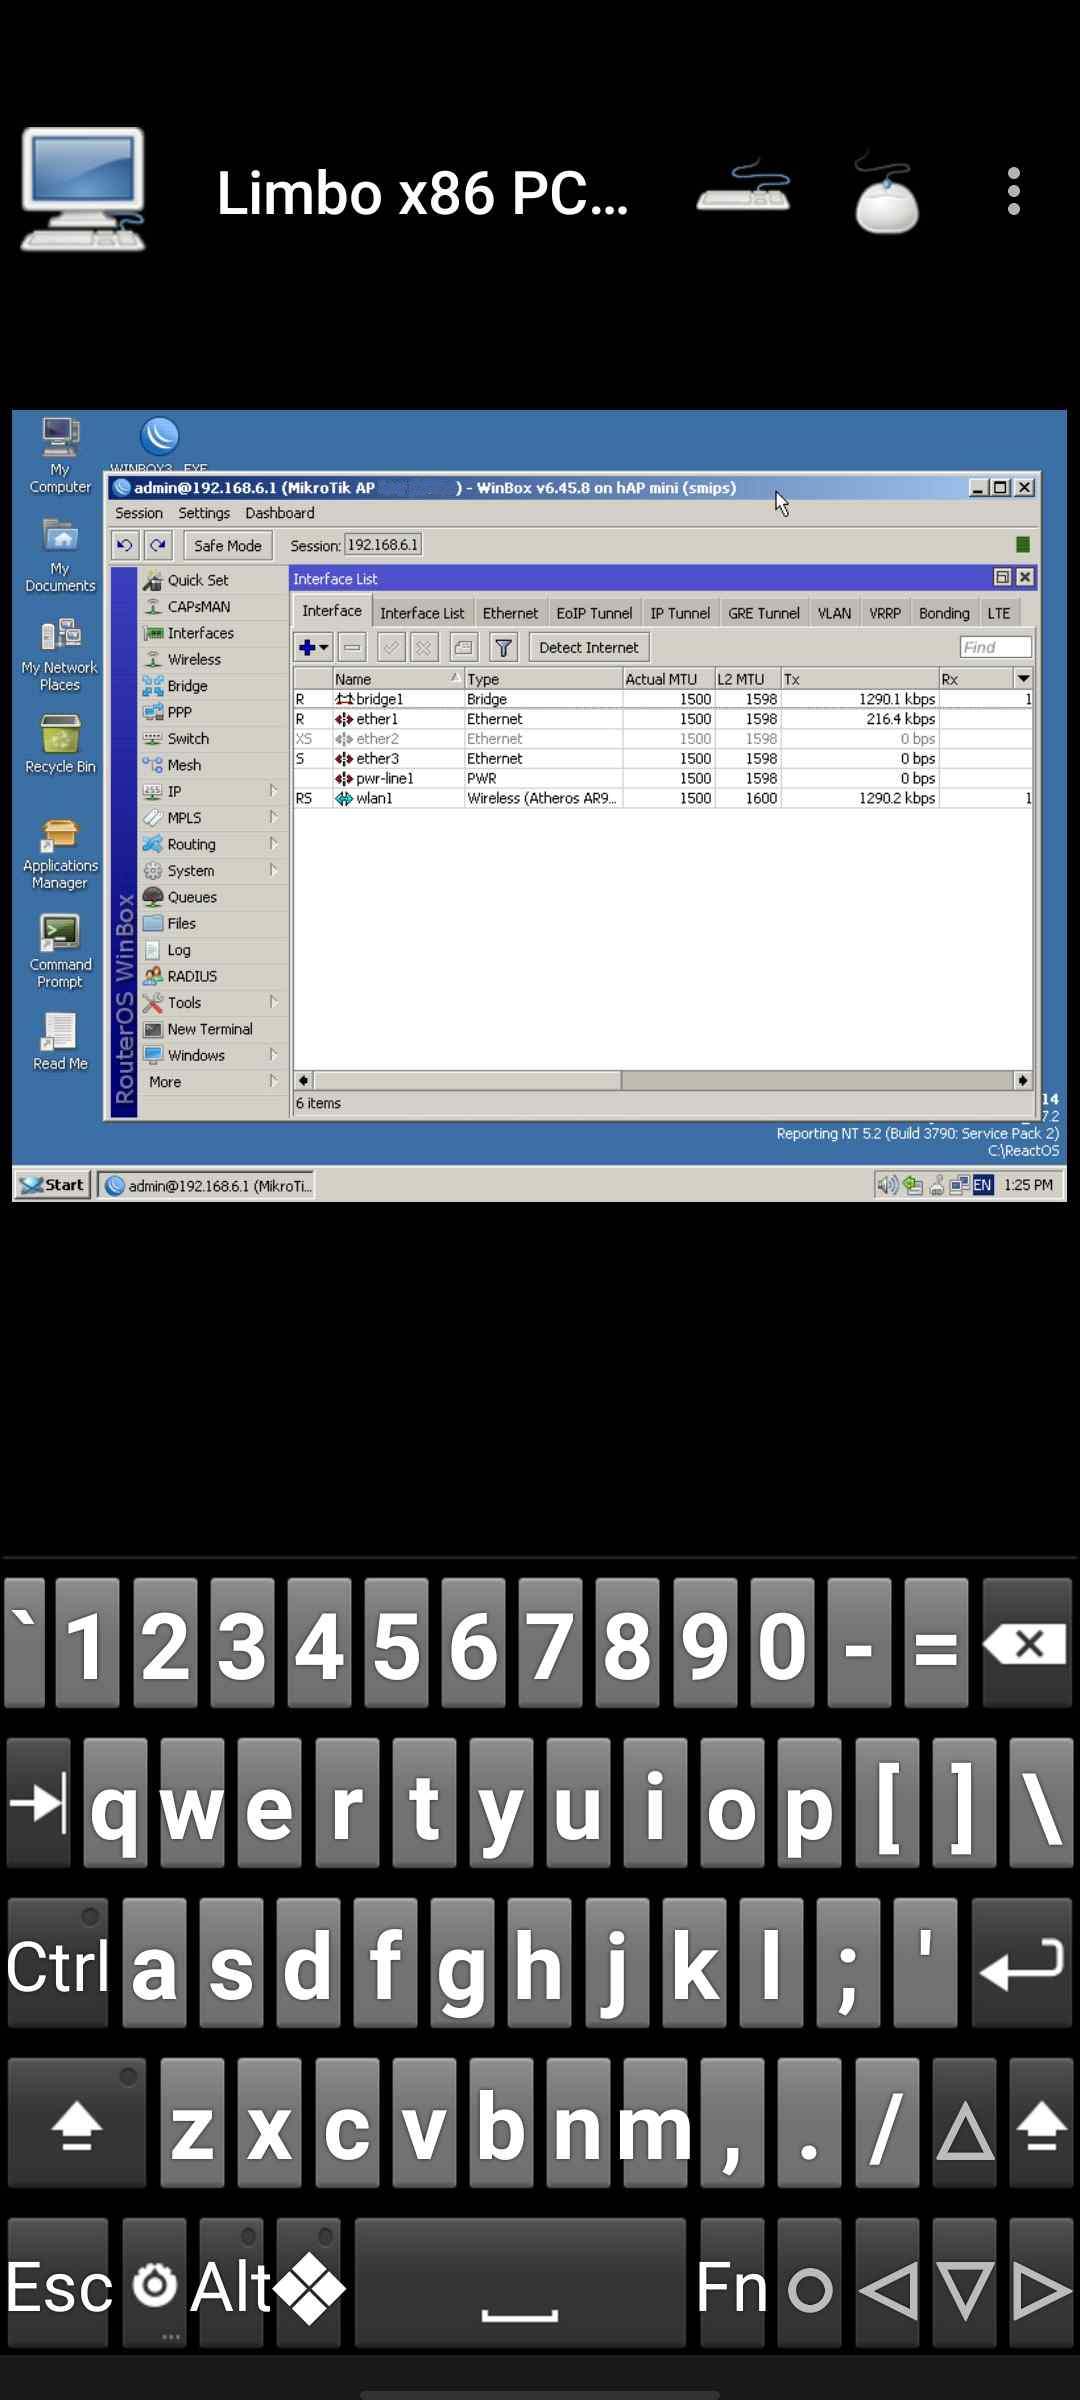
Task: Click the volume icon in system tray
Action: [x=886, y=1186]
